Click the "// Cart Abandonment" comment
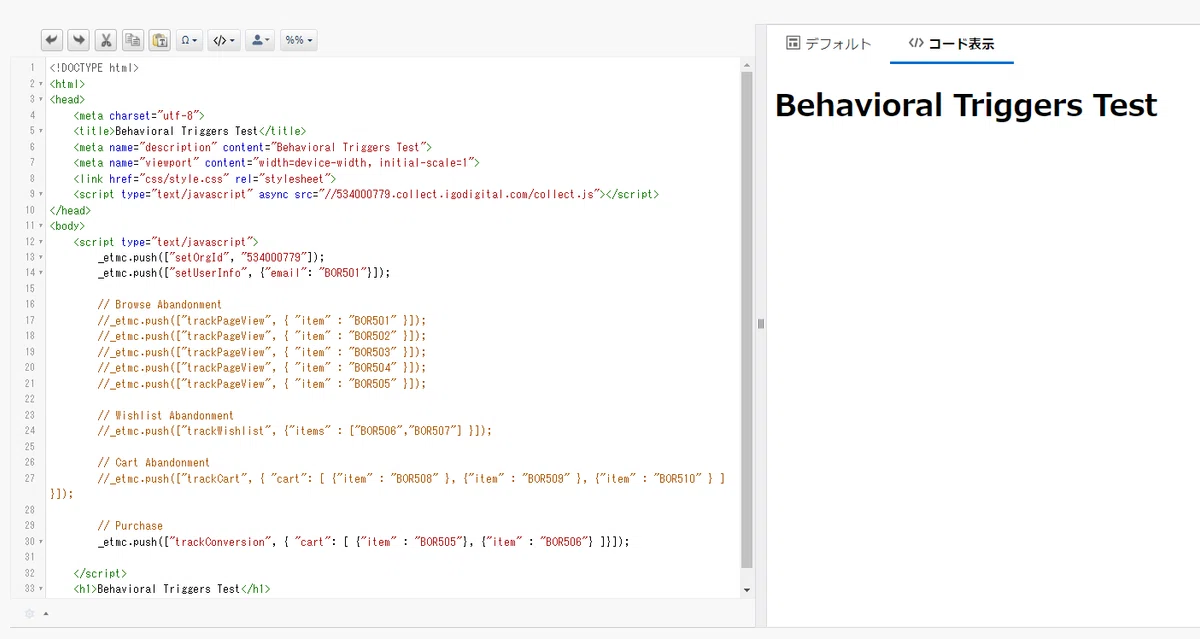The height and width of the screenshot is (639, 1200). (x=153, y=463)
